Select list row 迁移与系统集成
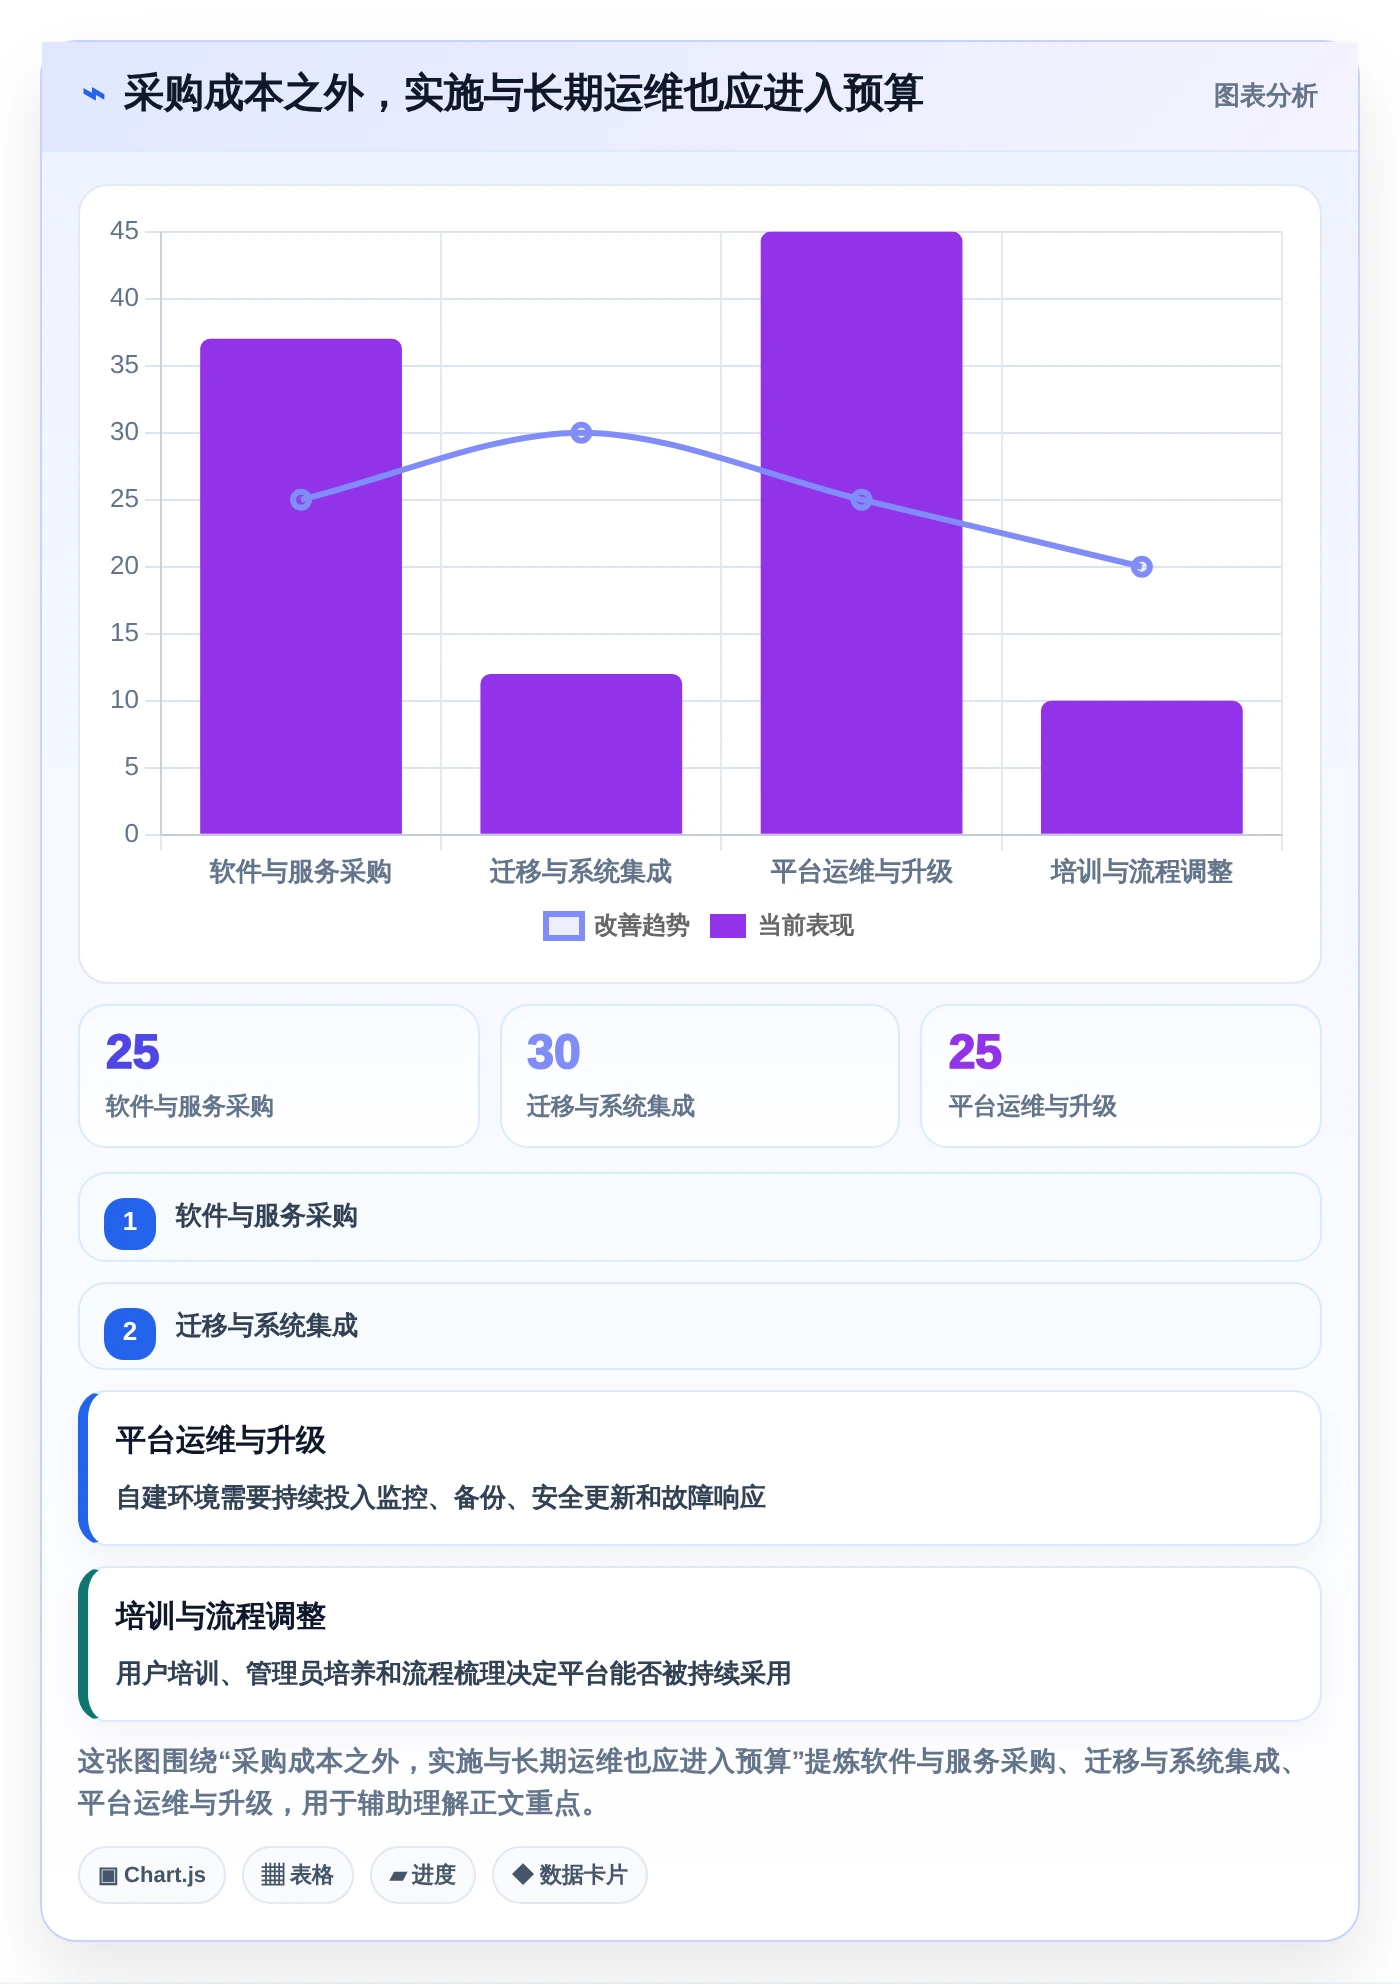1400x1984 pixels. 700,1326
